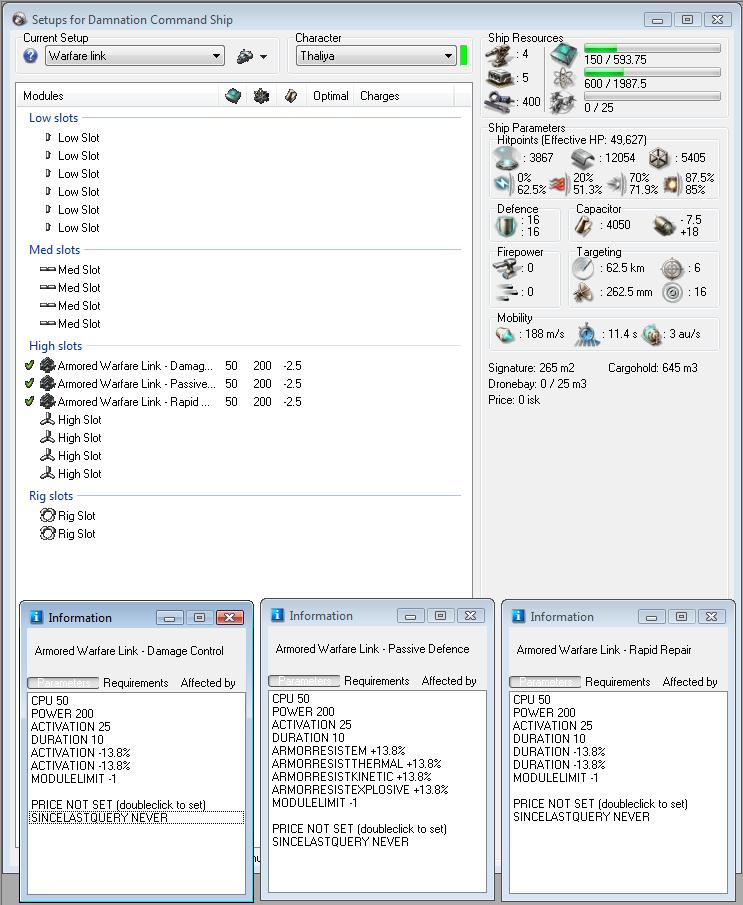Click the kinetic resistance icon
Viewport: 743px width, 905px height.
(x=617, y=184)
